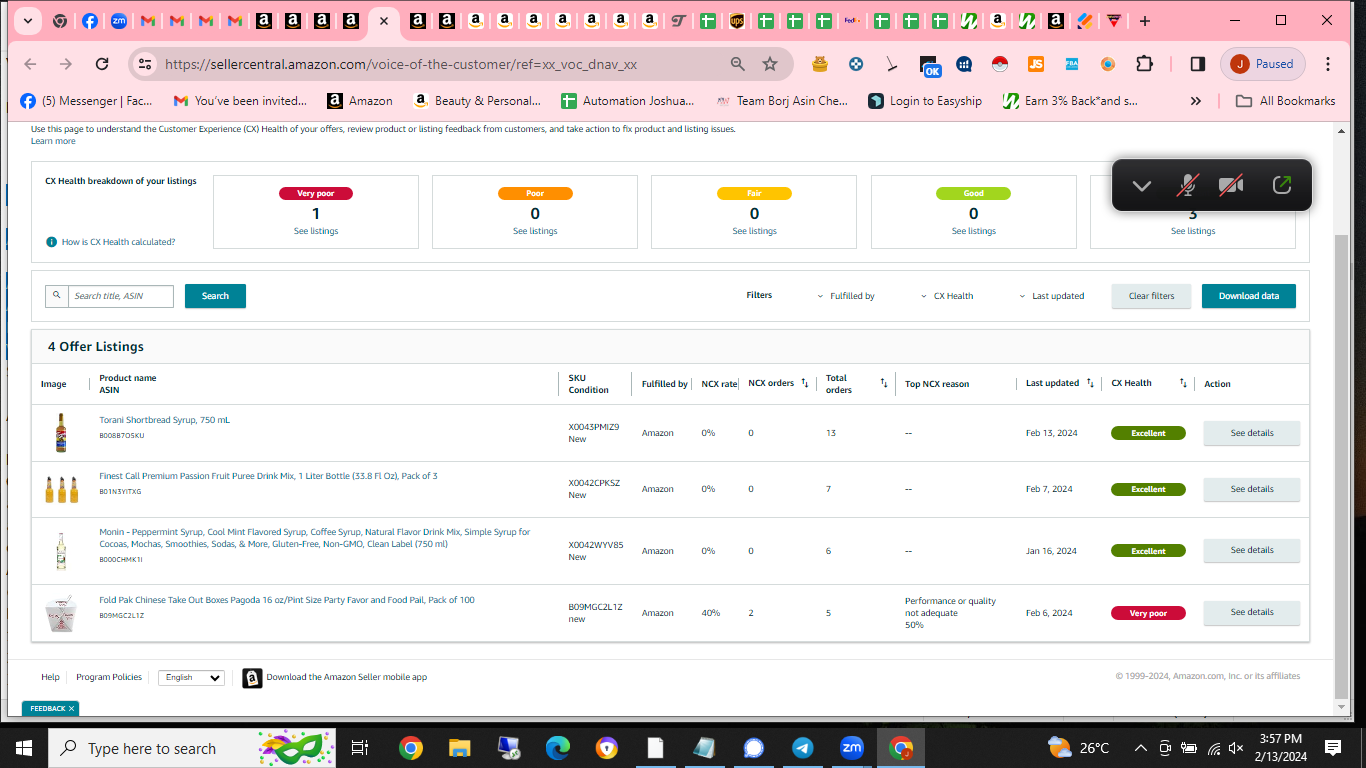The image size is (1366, 768).
Task: Turn on the camera in meeting overlay
Action: click(x=1231, y=185)
